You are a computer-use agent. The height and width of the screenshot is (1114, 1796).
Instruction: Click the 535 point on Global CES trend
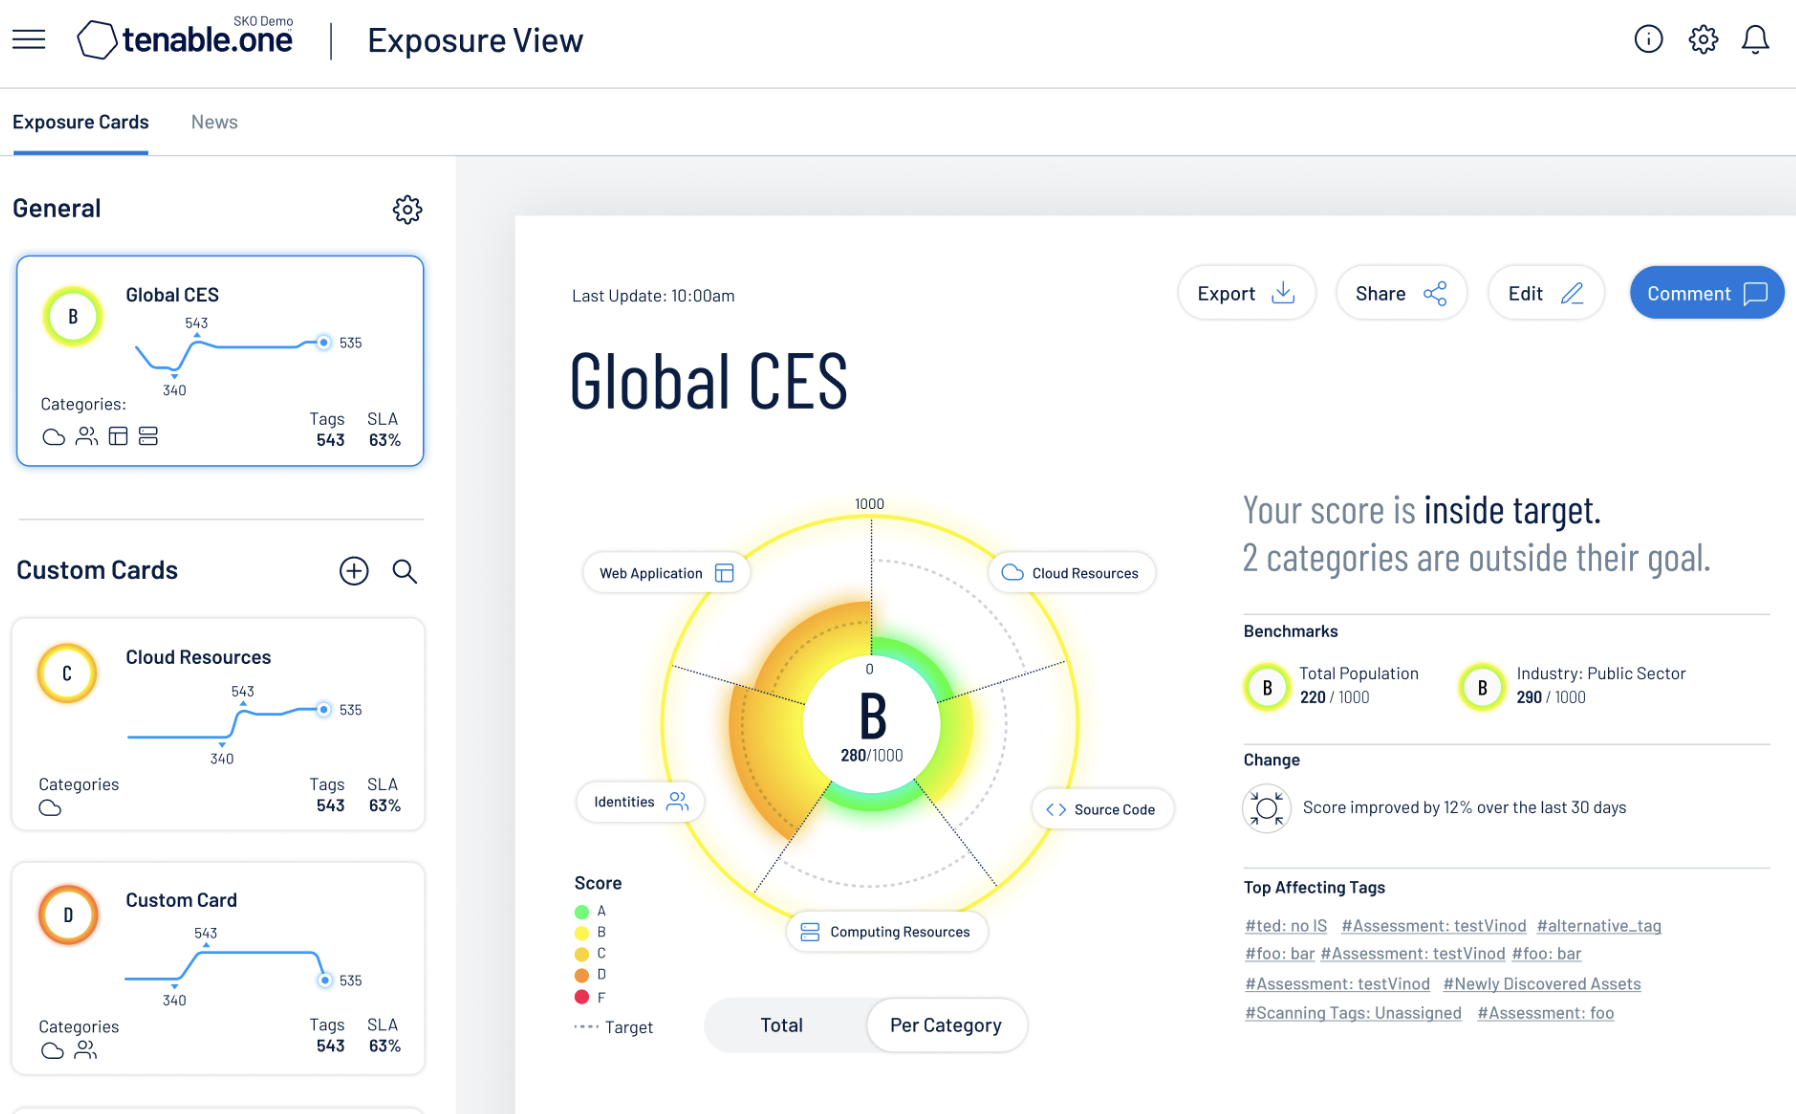click(x=323, y=342)
